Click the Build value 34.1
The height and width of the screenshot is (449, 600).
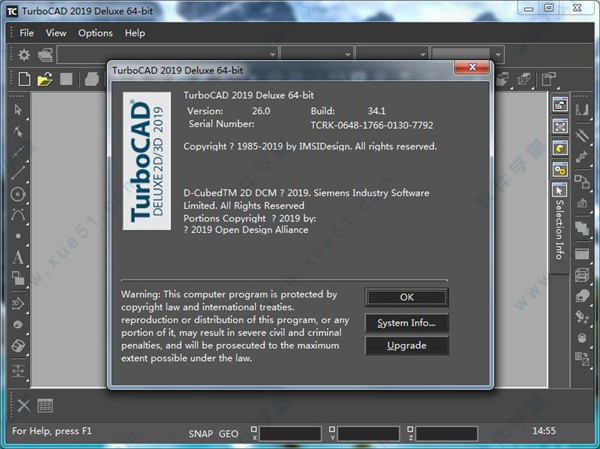[x=377, y=111]
